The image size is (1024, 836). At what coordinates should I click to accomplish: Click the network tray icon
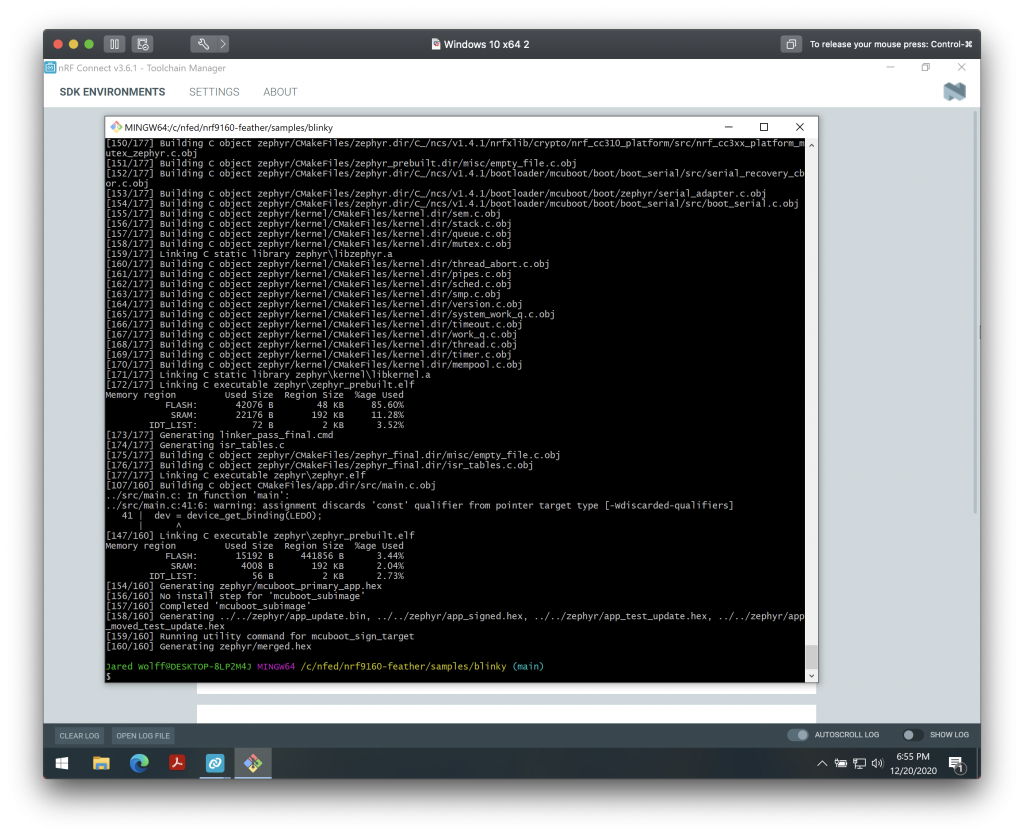click(x=859, y=763)
